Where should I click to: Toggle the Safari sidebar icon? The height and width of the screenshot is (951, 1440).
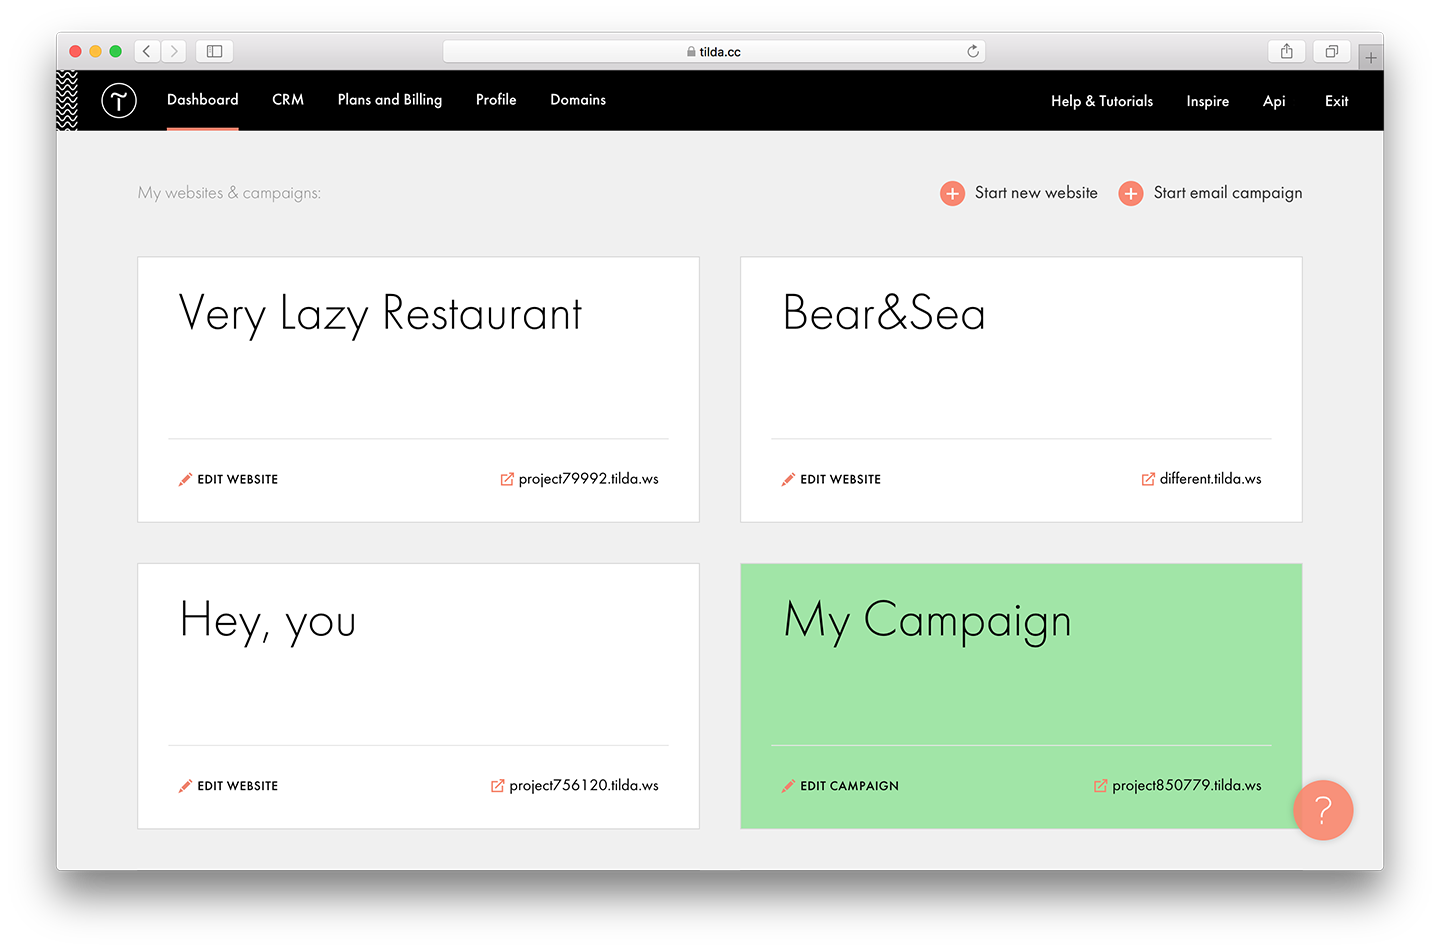coord(214,51)
